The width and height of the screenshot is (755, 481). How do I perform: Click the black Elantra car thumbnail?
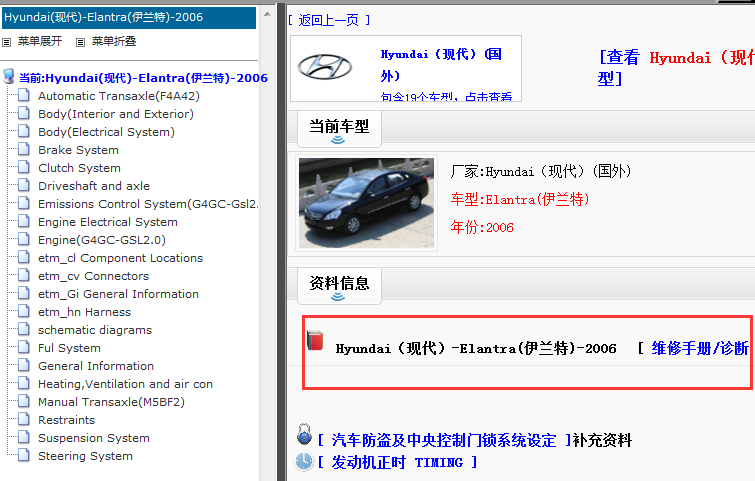coord(367,202)
